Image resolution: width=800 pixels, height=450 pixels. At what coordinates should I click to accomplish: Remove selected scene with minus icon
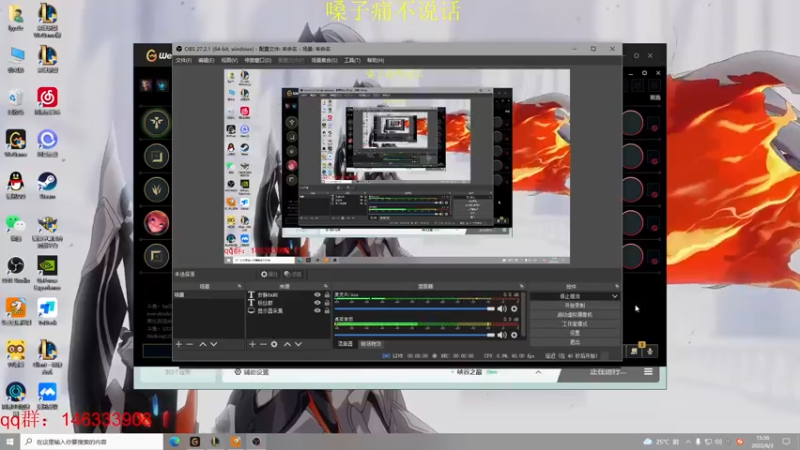190,344
